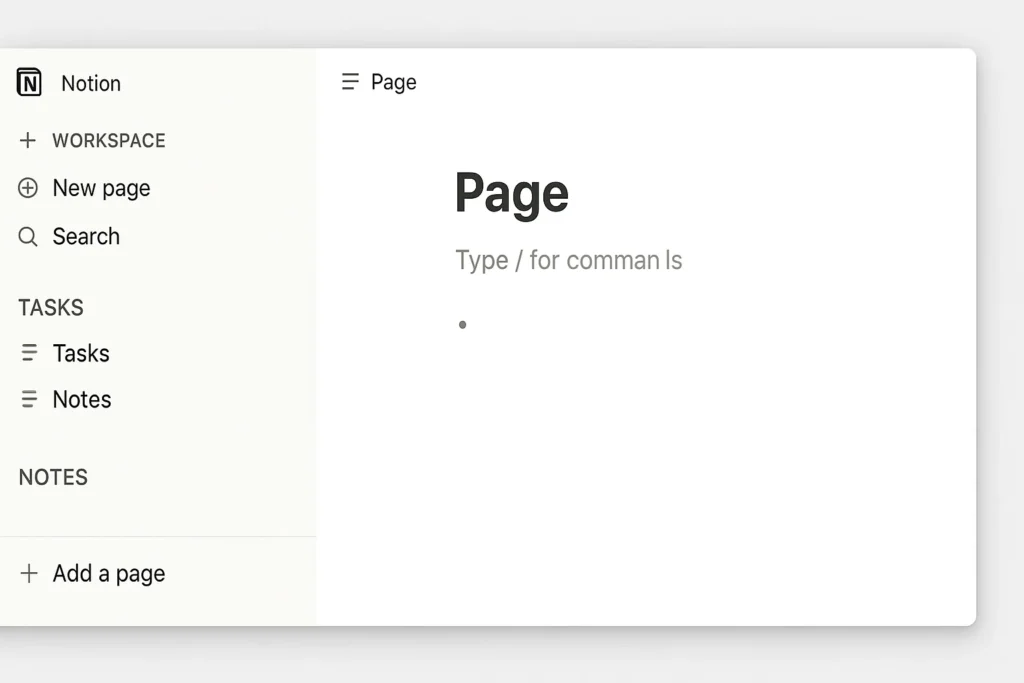Click the plus icon beside WORKSPACE
The image size is (1024, 683).
(x=28, y=141)
